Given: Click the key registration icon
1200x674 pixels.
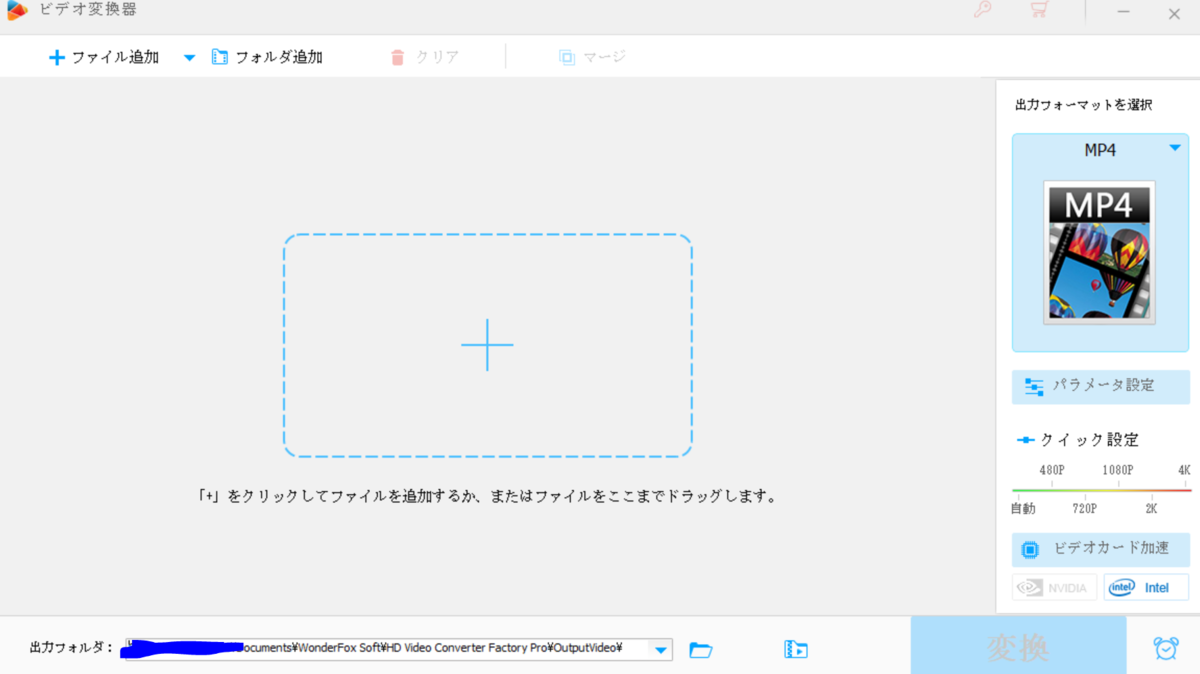Looking at the screenshot, I should 983,12.
